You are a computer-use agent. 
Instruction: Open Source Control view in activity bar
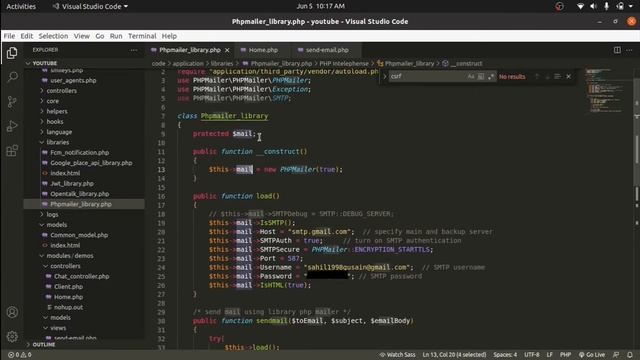(12, 102)
